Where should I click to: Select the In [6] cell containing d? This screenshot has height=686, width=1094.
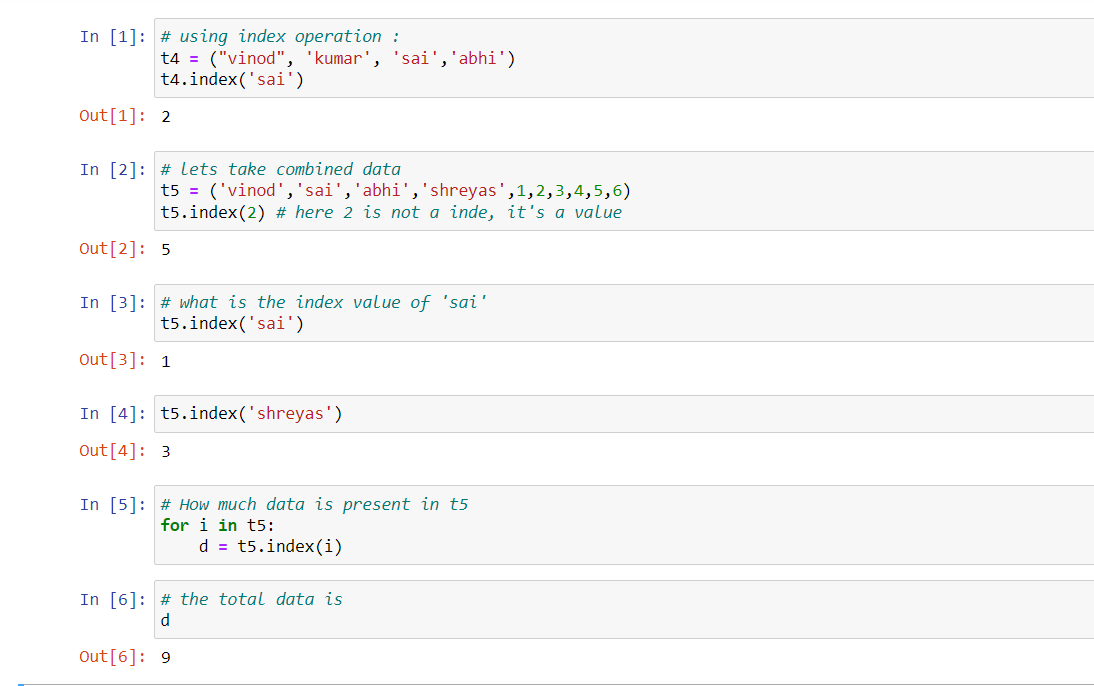624,609
